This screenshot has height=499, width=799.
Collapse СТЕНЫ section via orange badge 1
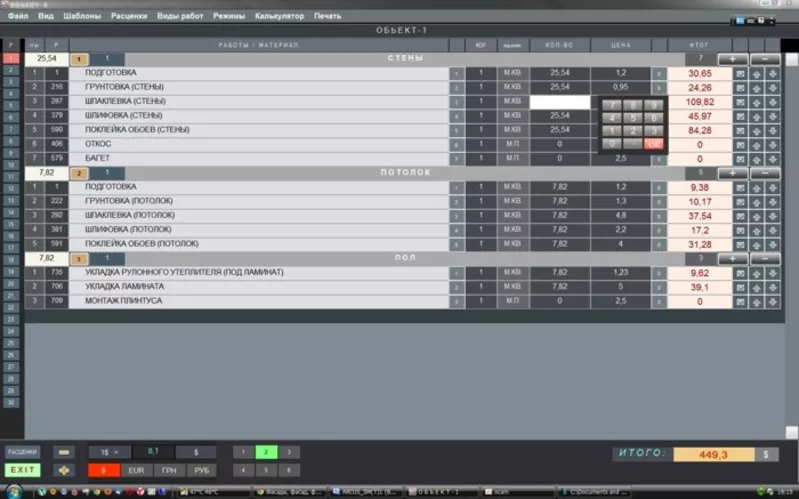pyautogui.click(x=79, y=60)
